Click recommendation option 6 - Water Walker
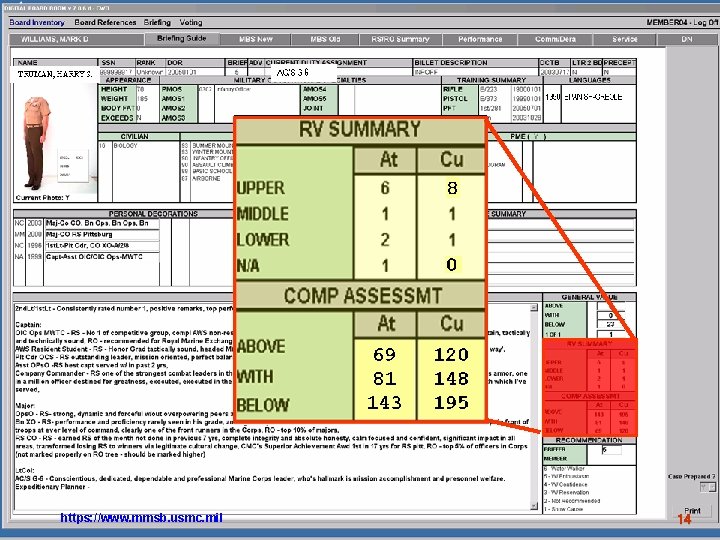 pos(564,469)
